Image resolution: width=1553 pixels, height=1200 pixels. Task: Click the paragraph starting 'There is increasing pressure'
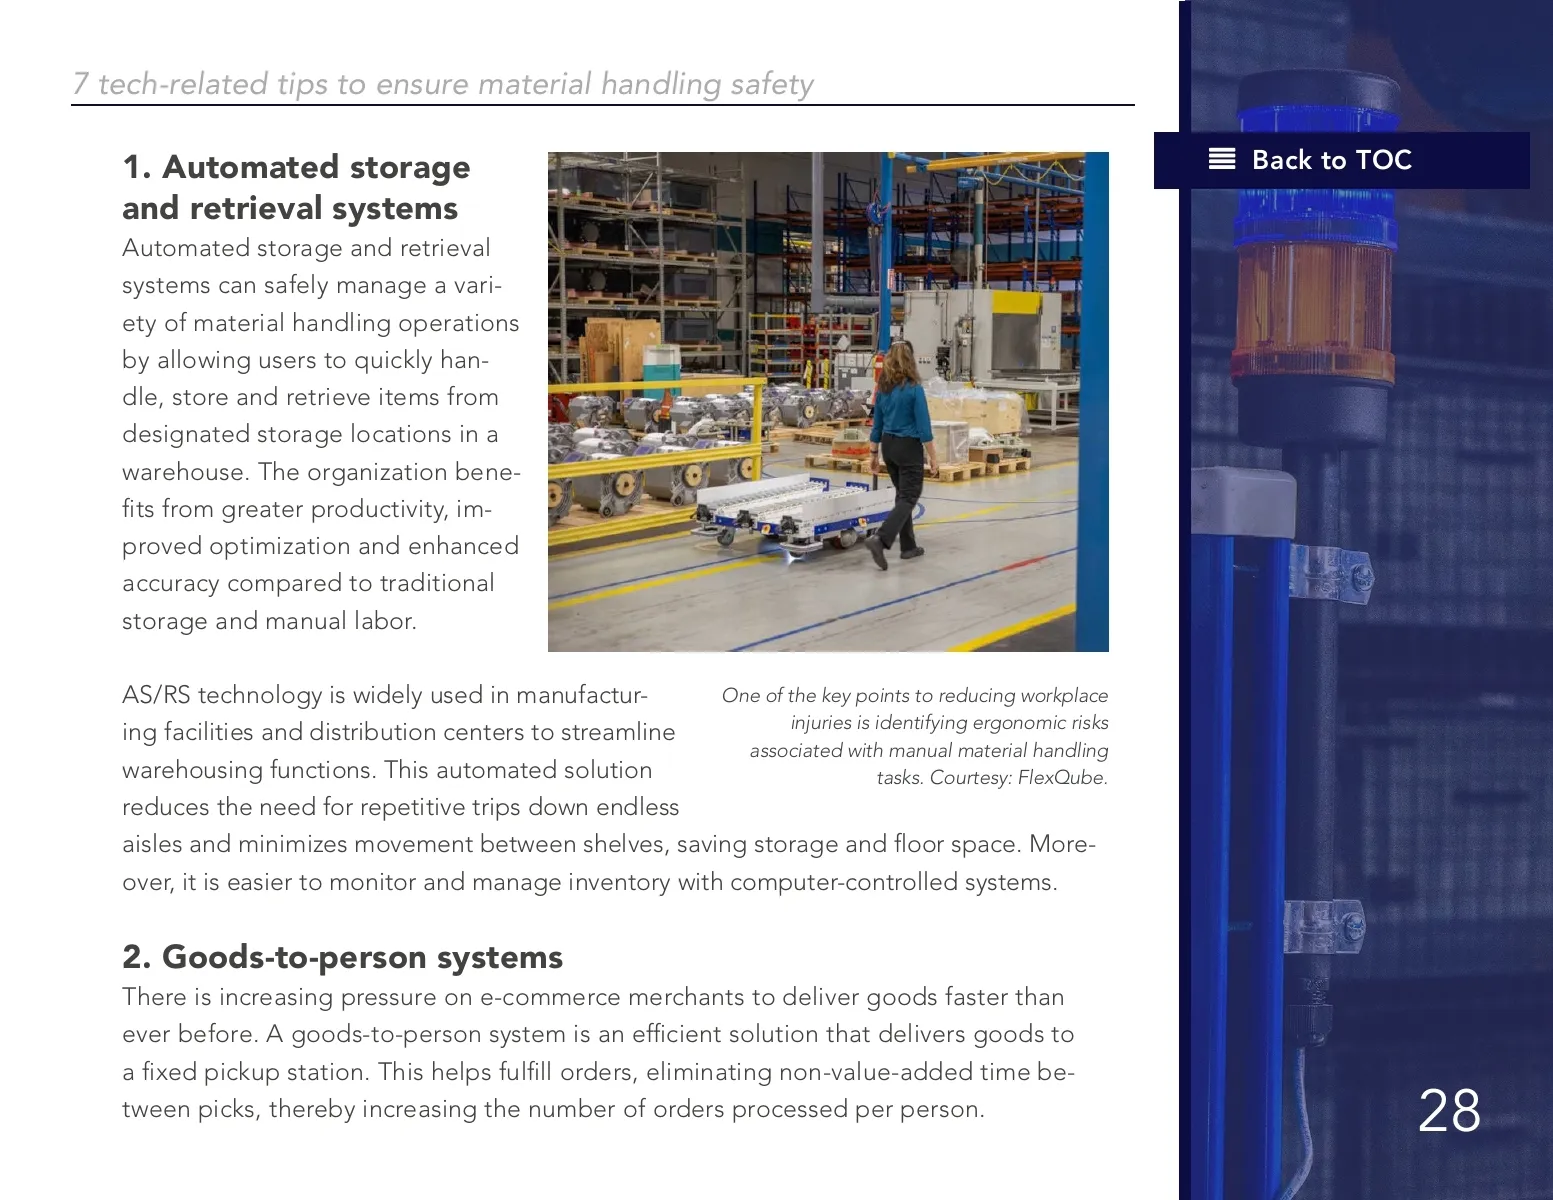598,1053
